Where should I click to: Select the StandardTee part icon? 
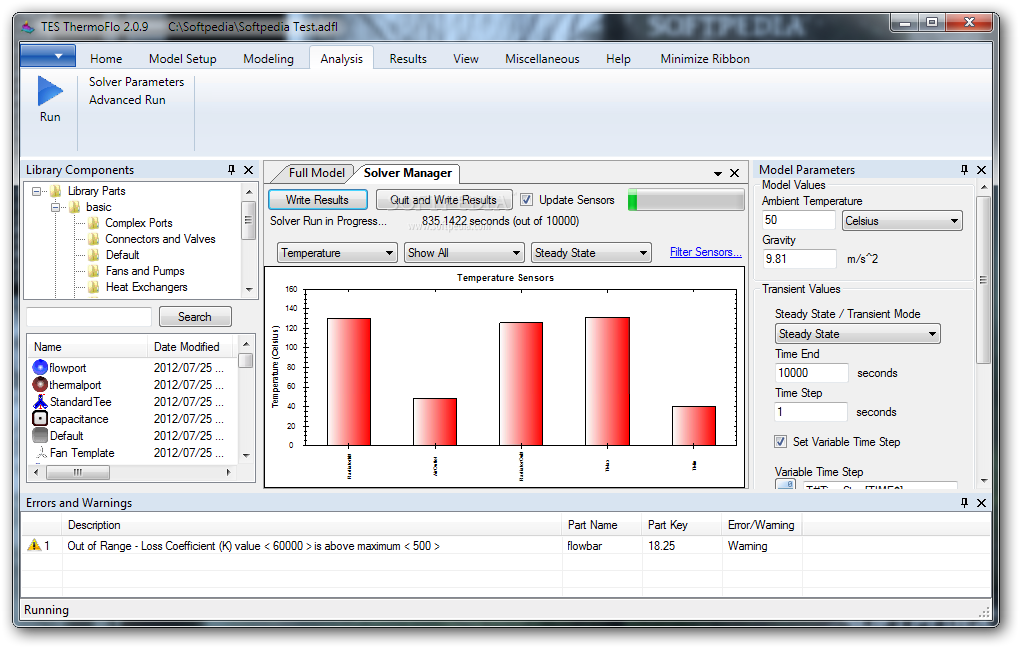pyautogui.click(x=40, y=401)
